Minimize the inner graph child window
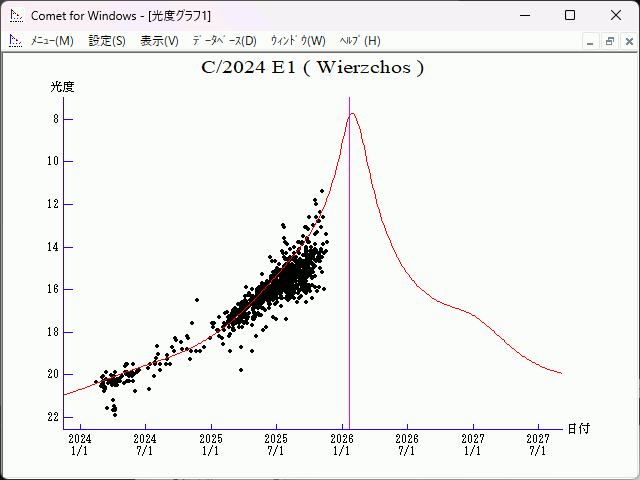The image size is (640, 480). coord(591,41)
